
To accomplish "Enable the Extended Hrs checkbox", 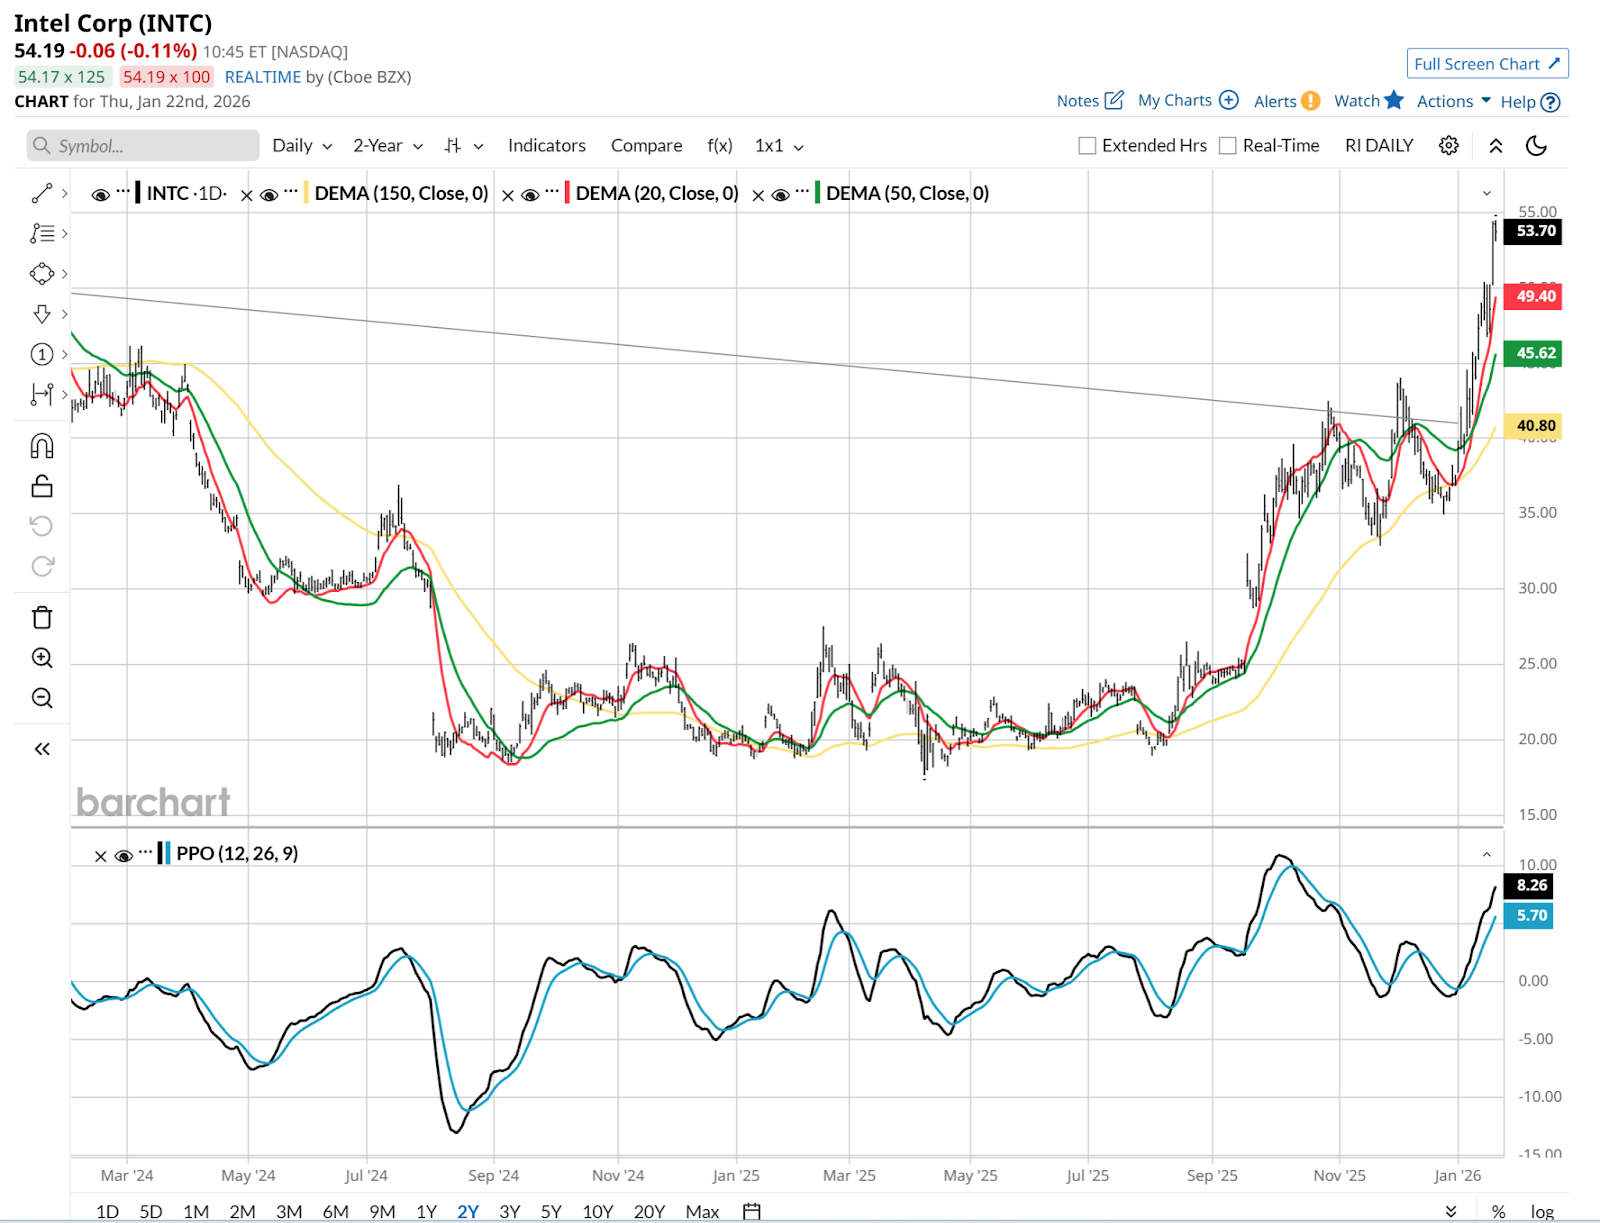I will [1087, 146].
